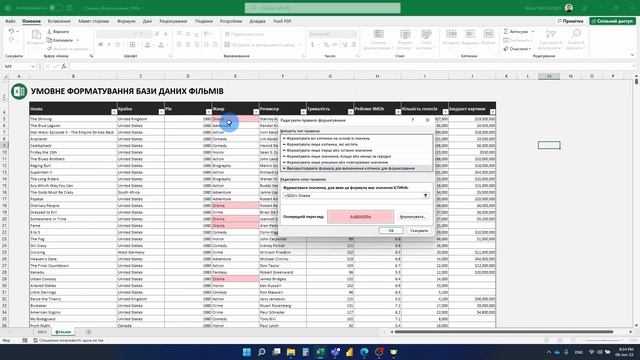640x360 pixels.
Task: Click OK in the formatting rule dialog
Action: coord(391,230)
